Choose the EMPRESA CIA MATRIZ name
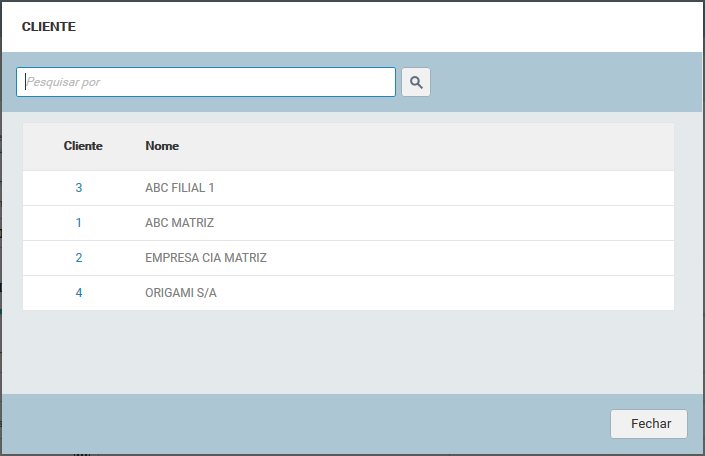Screen dimensions: 705x456 click(x=206, y=258)
